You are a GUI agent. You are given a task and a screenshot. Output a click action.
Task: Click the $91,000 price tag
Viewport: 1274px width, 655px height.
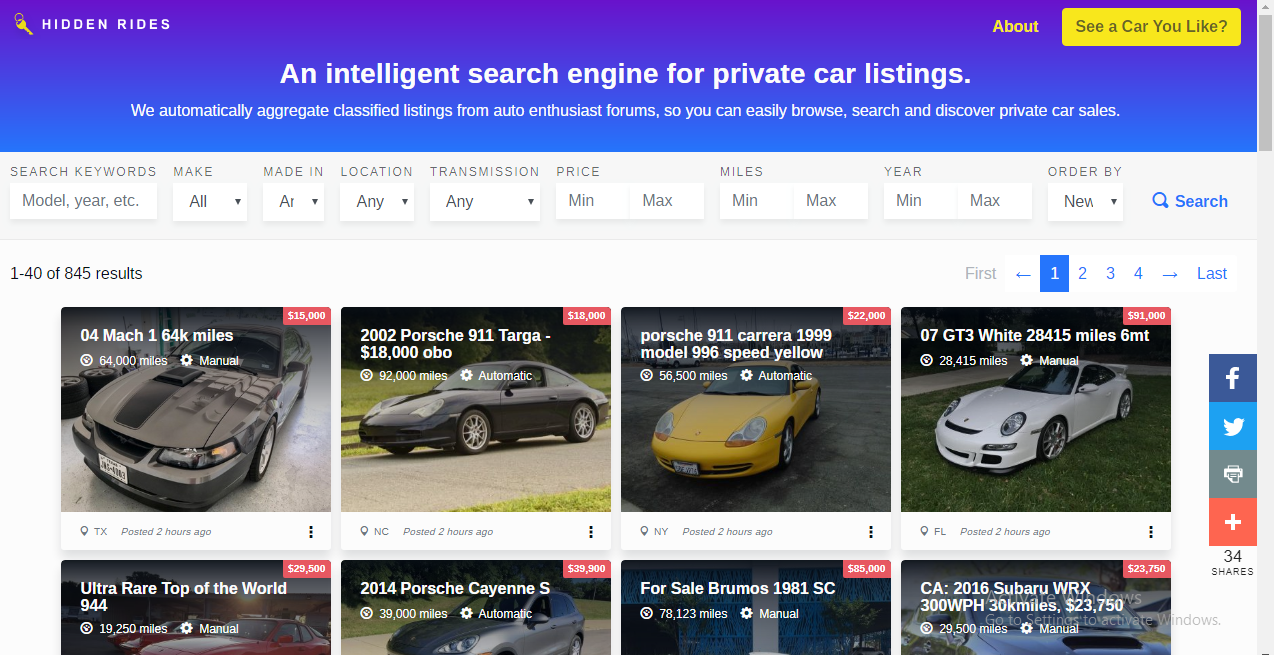[1147, 316]
